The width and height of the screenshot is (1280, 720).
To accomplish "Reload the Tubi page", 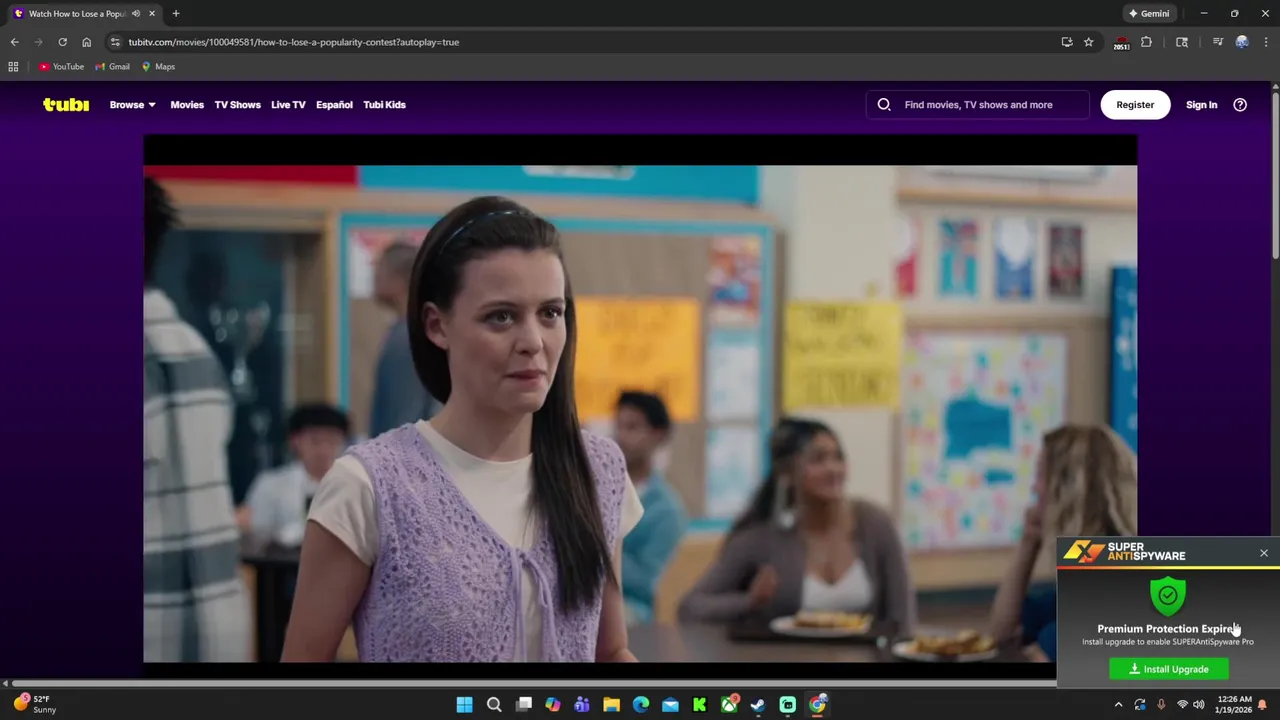I will point(62,42).
